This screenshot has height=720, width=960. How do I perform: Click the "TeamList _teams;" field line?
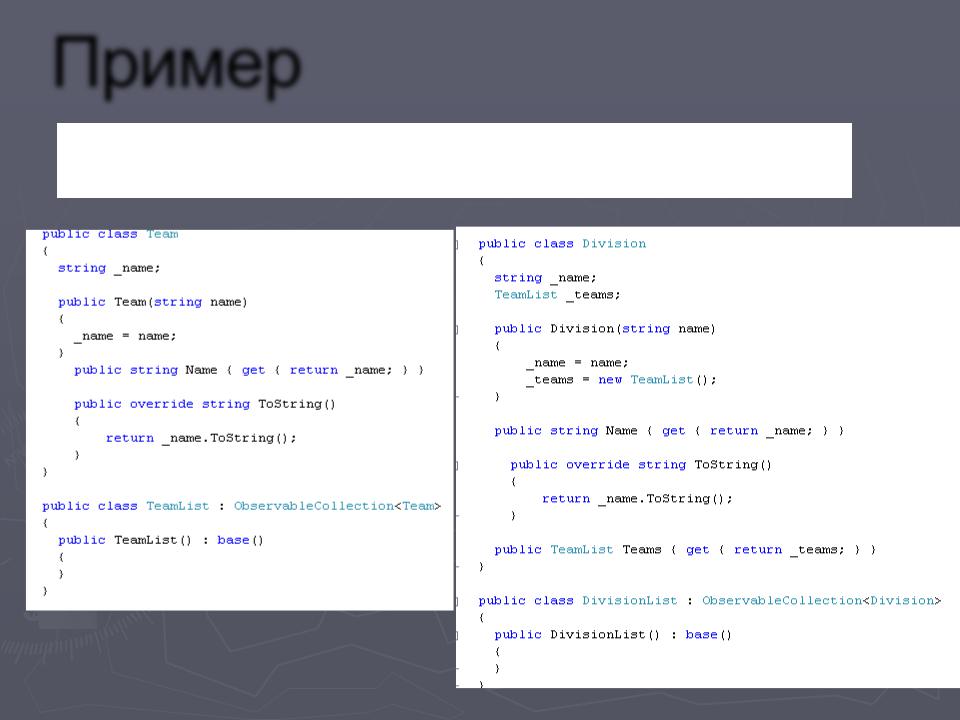click(x=557, y=295)
